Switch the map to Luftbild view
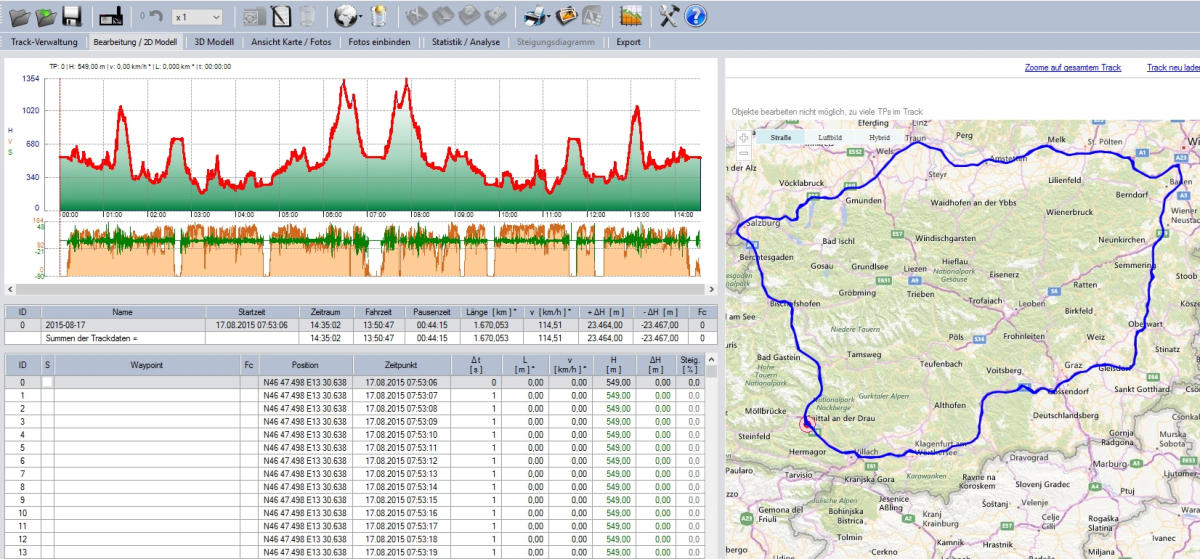This screenshot has width=1200, height=559. [x=830, y=138]
